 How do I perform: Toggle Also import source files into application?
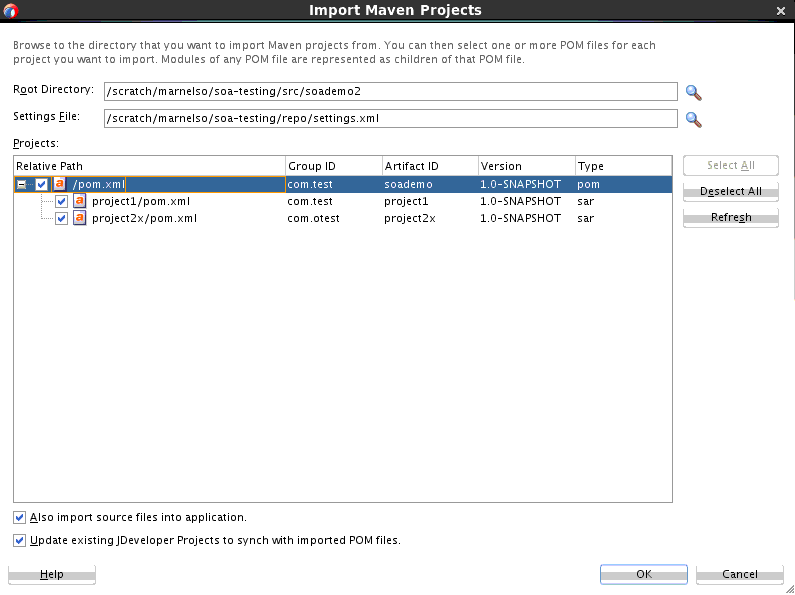19,517
